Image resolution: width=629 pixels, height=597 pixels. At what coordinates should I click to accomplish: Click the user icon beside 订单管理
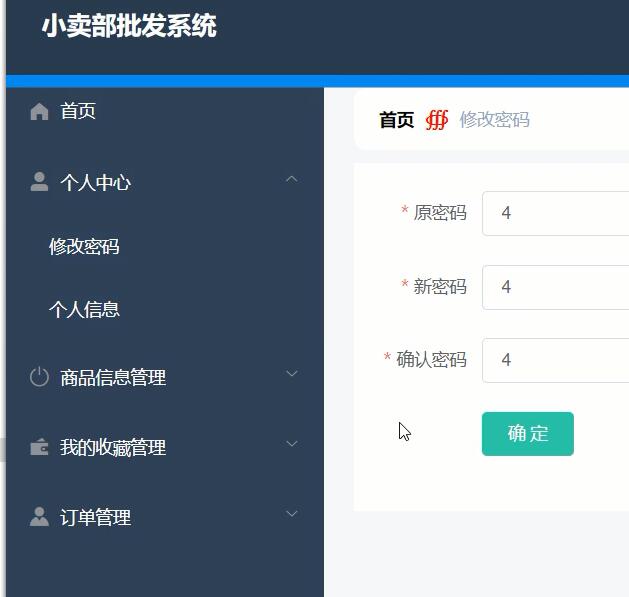39,517
